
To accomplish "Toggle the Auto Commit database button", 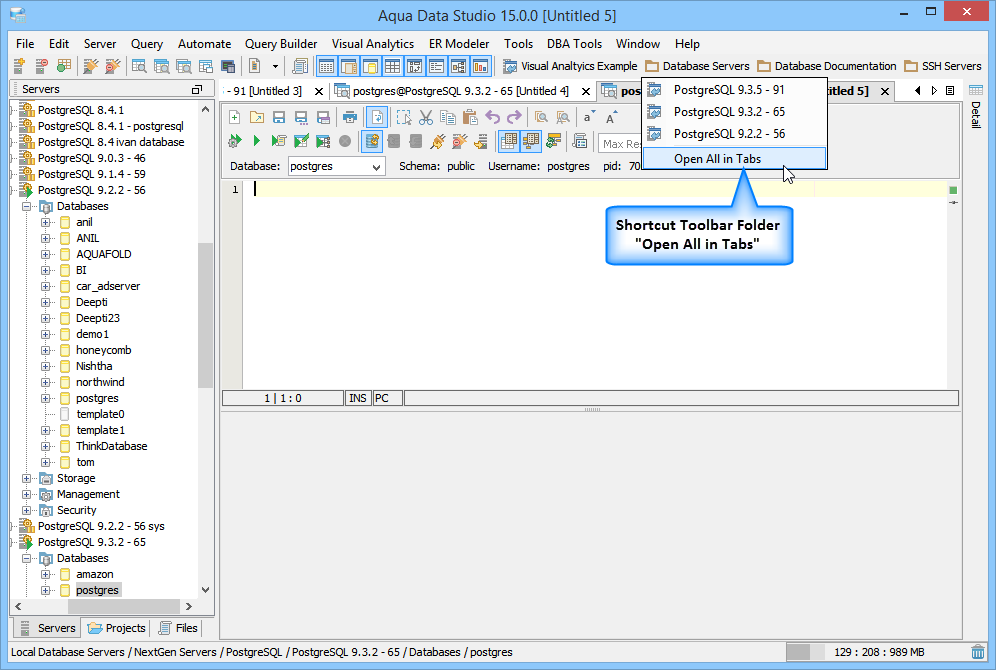I will (x=372, y=141).
